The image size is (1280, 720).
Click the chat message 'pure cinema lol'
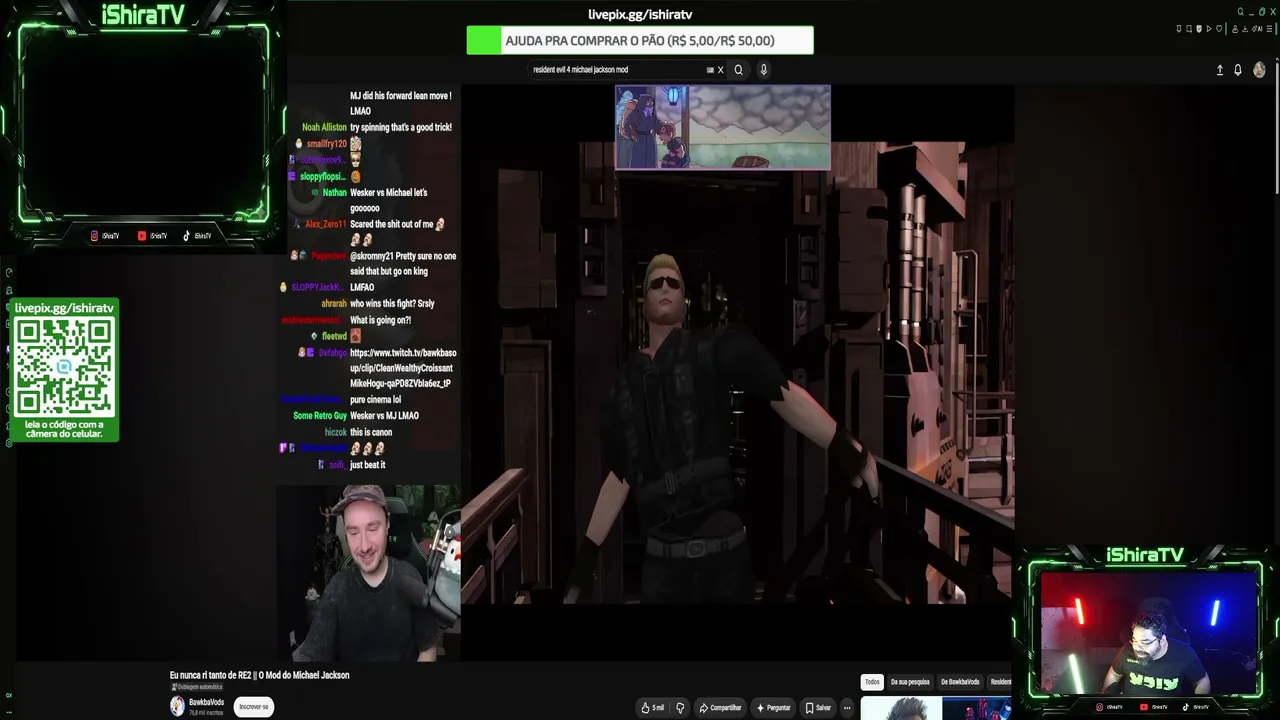coord(375,400)
